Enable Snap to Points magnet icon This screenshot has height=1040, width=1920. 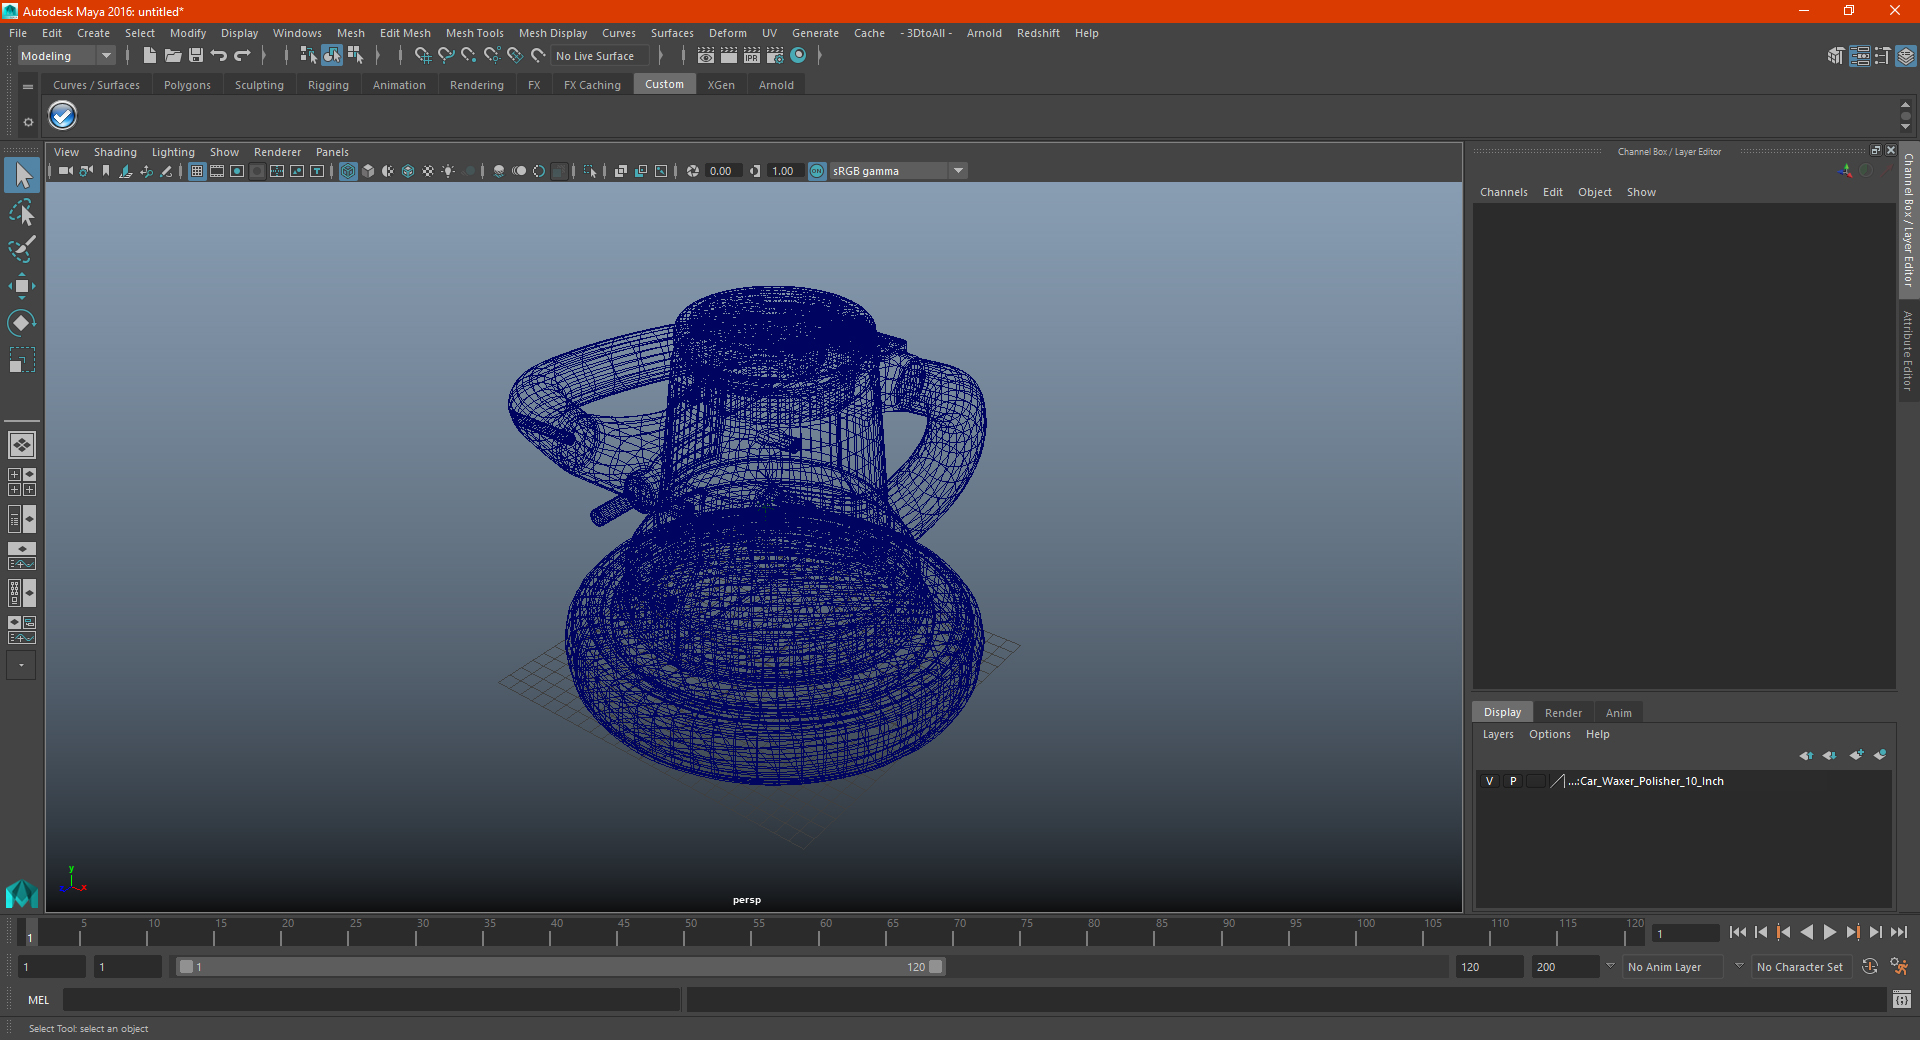pos(469,56)
